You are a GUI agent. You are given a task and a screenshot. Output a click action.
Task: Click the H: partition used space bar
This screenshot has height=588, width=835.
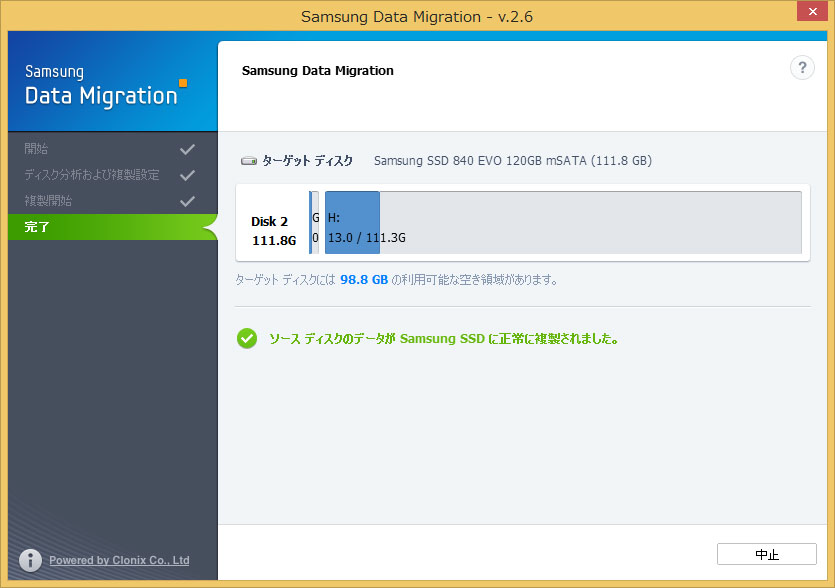[x=353, y=222]
